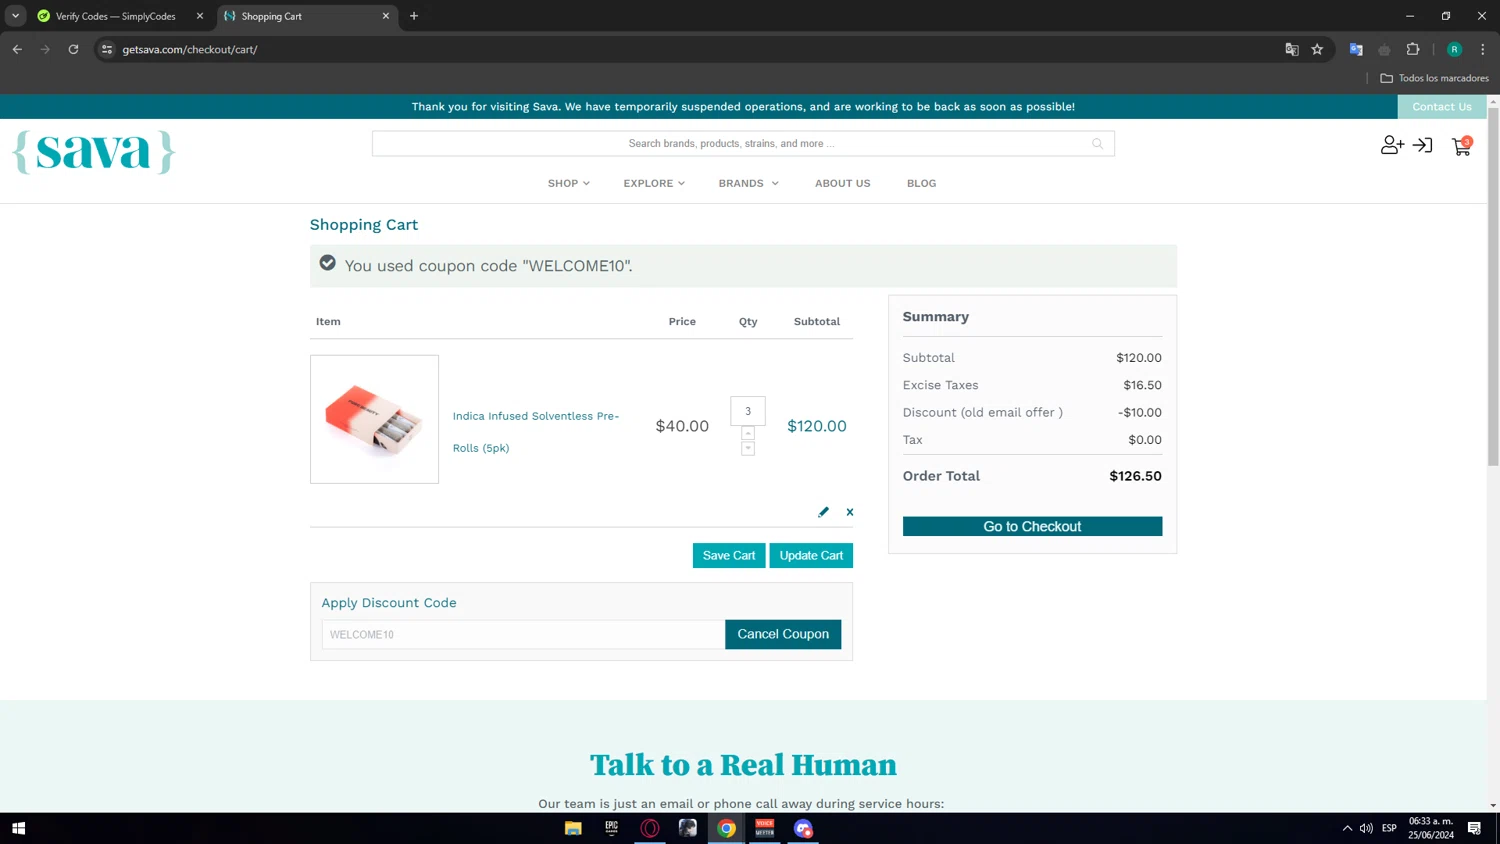
Task: Open Chrome from the taskbar
Action: tap(727, 828)
